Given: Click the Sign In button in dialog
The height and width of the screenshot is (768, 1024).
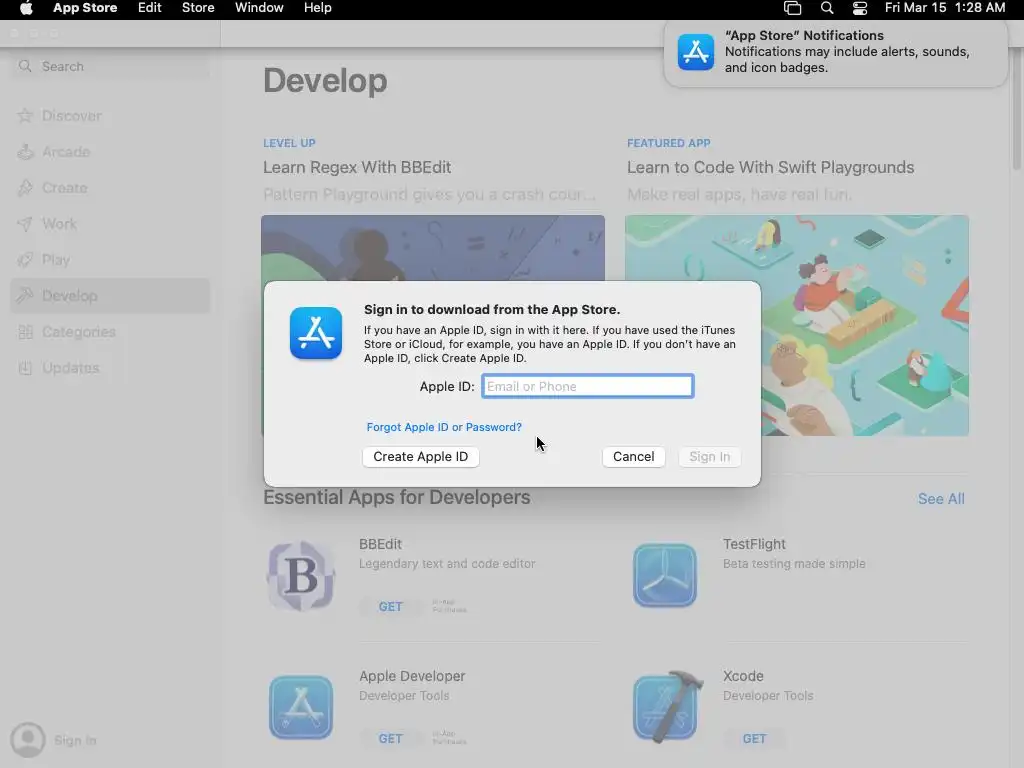Looking at the screenshot, I should click(709, 456).
